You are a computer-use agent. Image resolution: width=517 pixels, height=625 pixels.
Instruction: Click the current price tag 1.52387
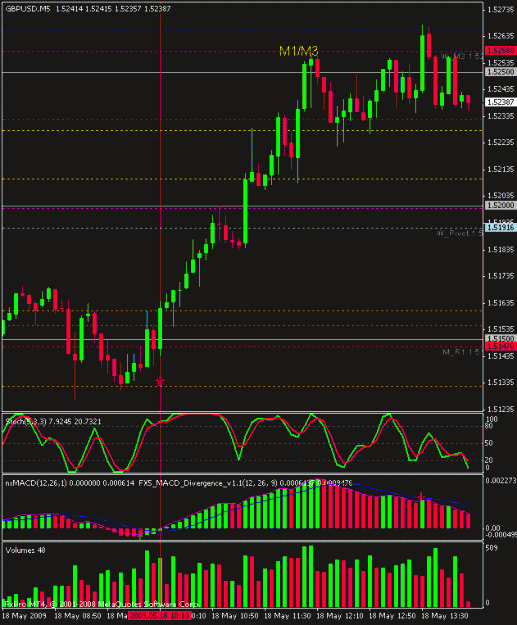[x=500, y=102]
